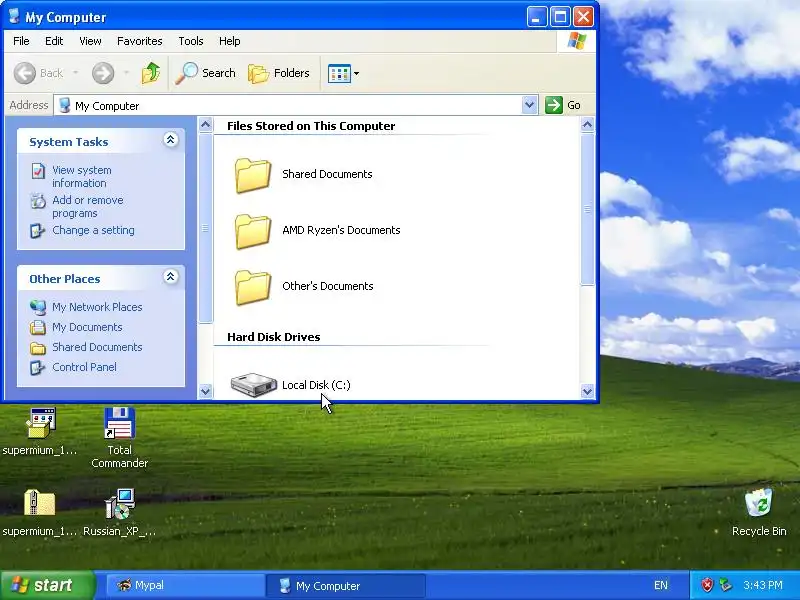Click the 3:43 PM clock
The width and height of the screenshot is (800, 600).
click(763, 585)
